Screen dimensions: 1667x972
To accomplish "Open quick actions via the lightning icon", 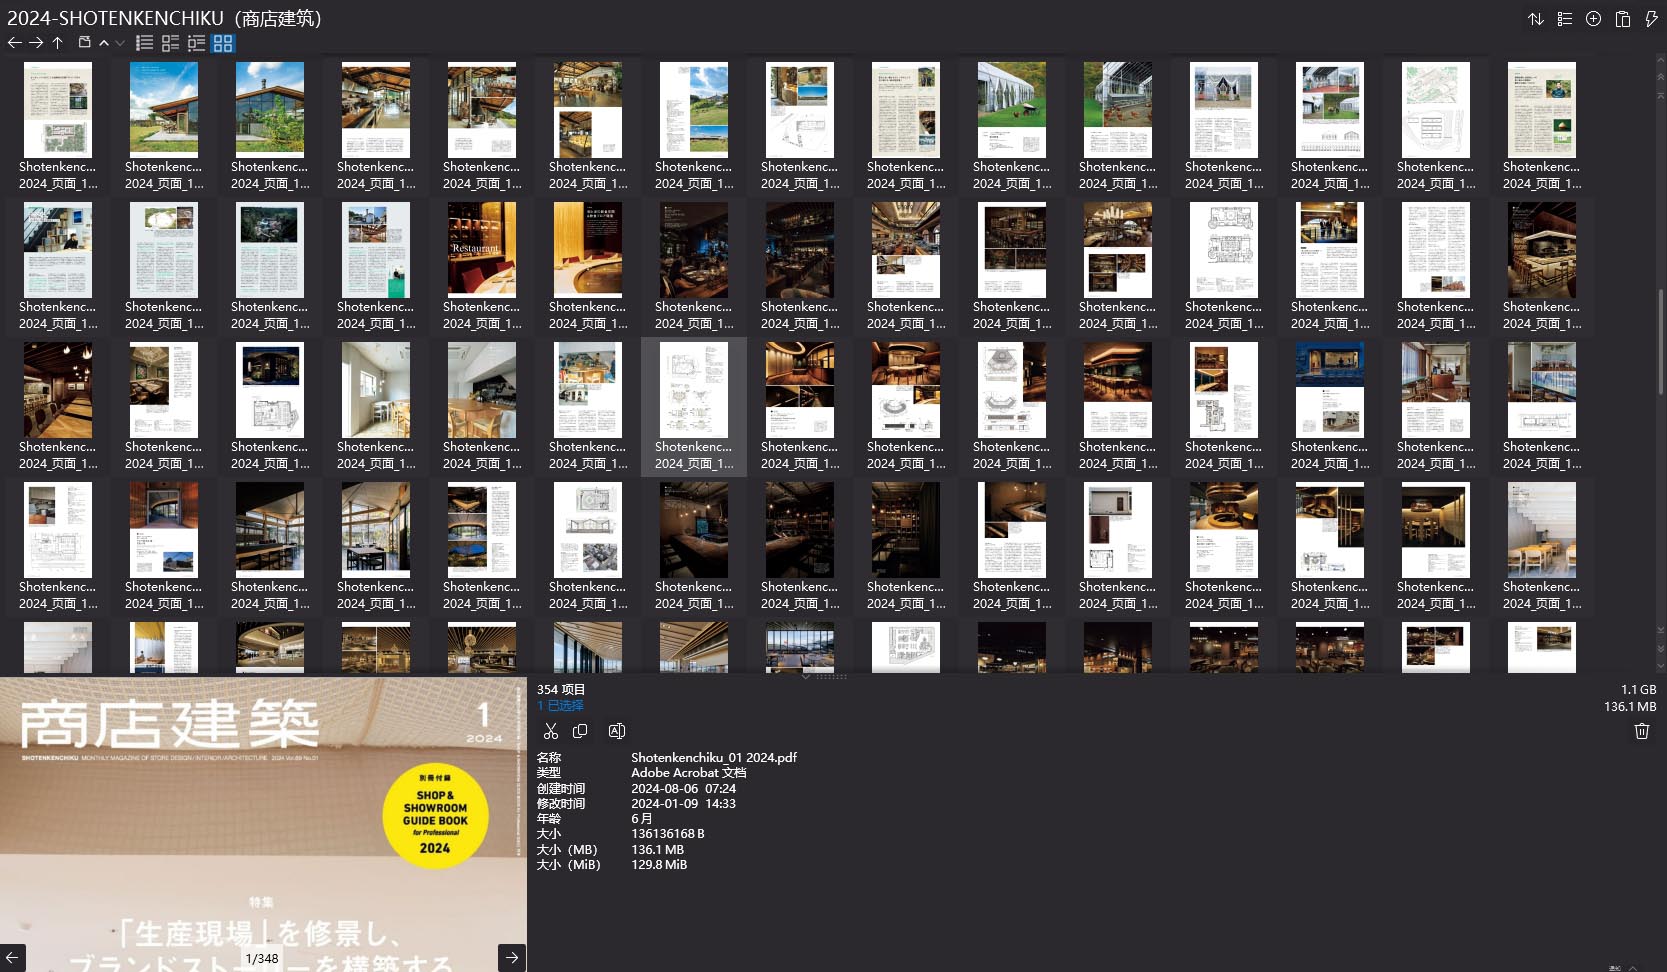I will tap(1652, 19).
